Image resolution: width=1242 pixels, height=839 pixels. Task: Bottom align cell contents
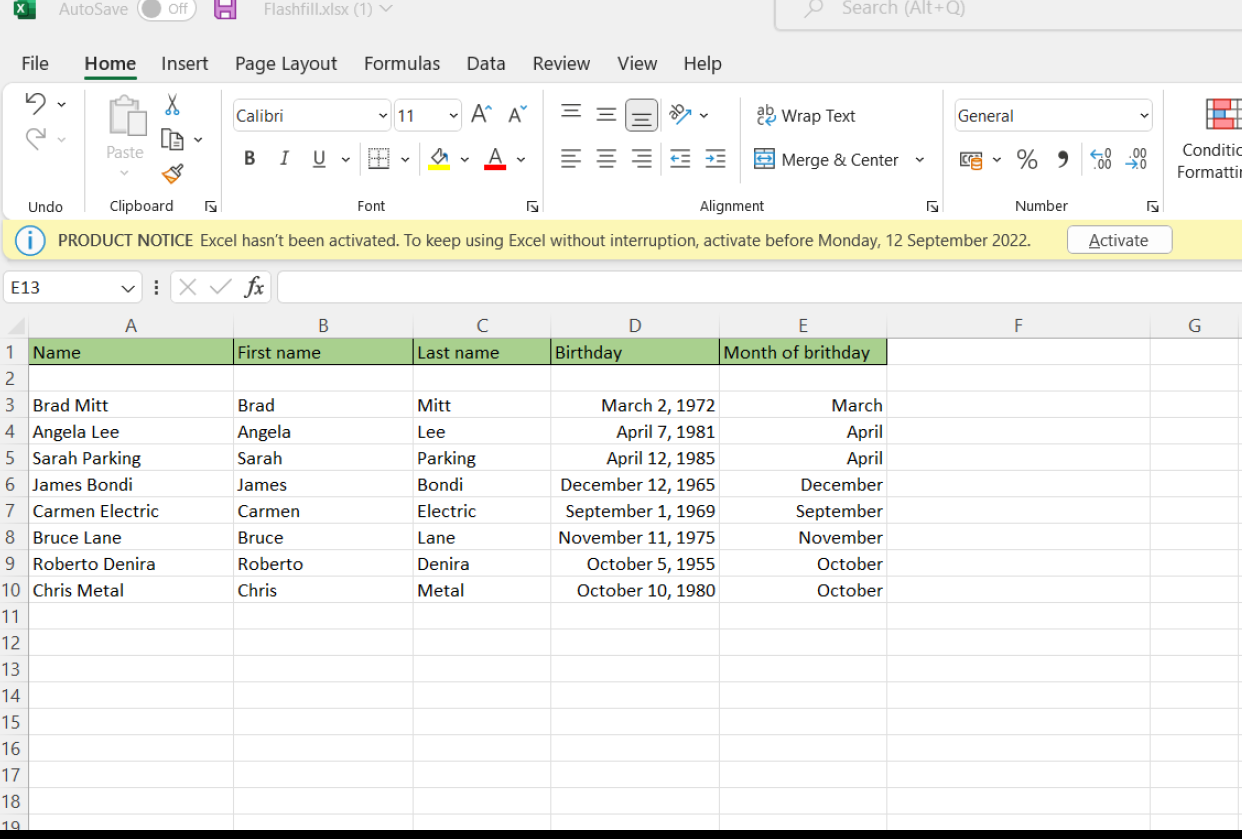642,116
